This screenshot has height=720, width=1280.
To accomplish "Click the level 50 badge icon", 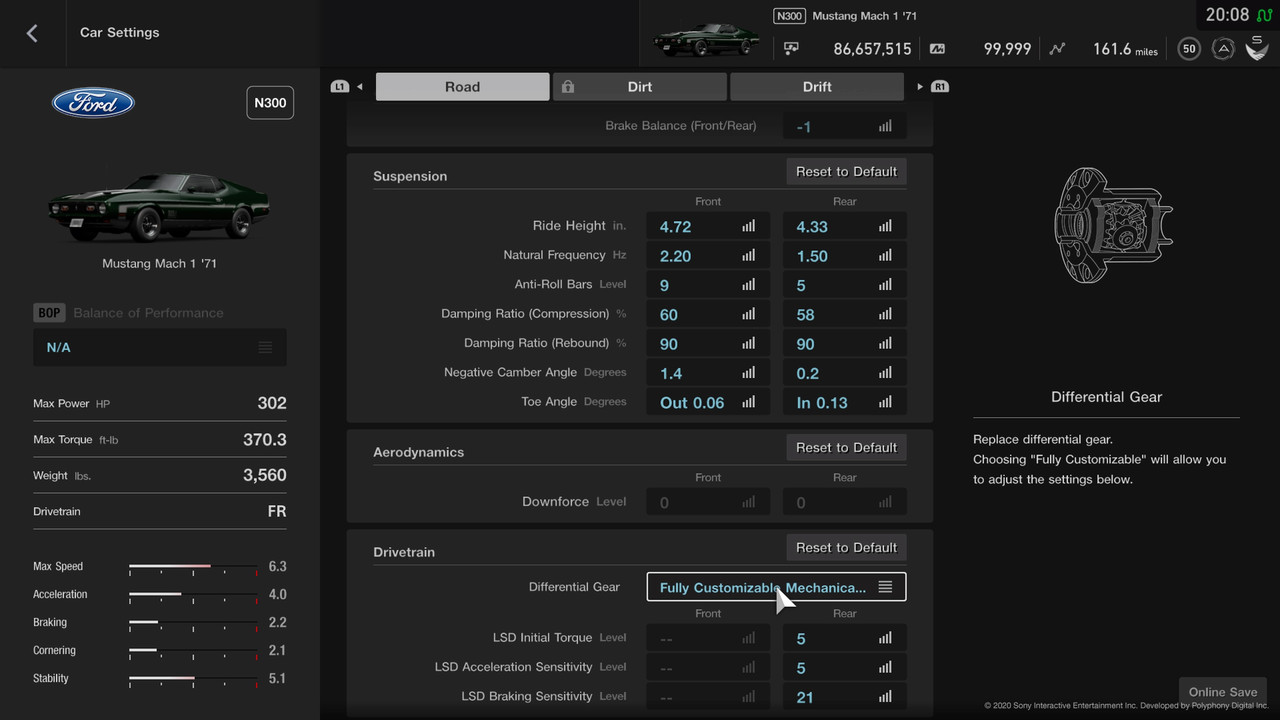I will tap(1189, 48).
